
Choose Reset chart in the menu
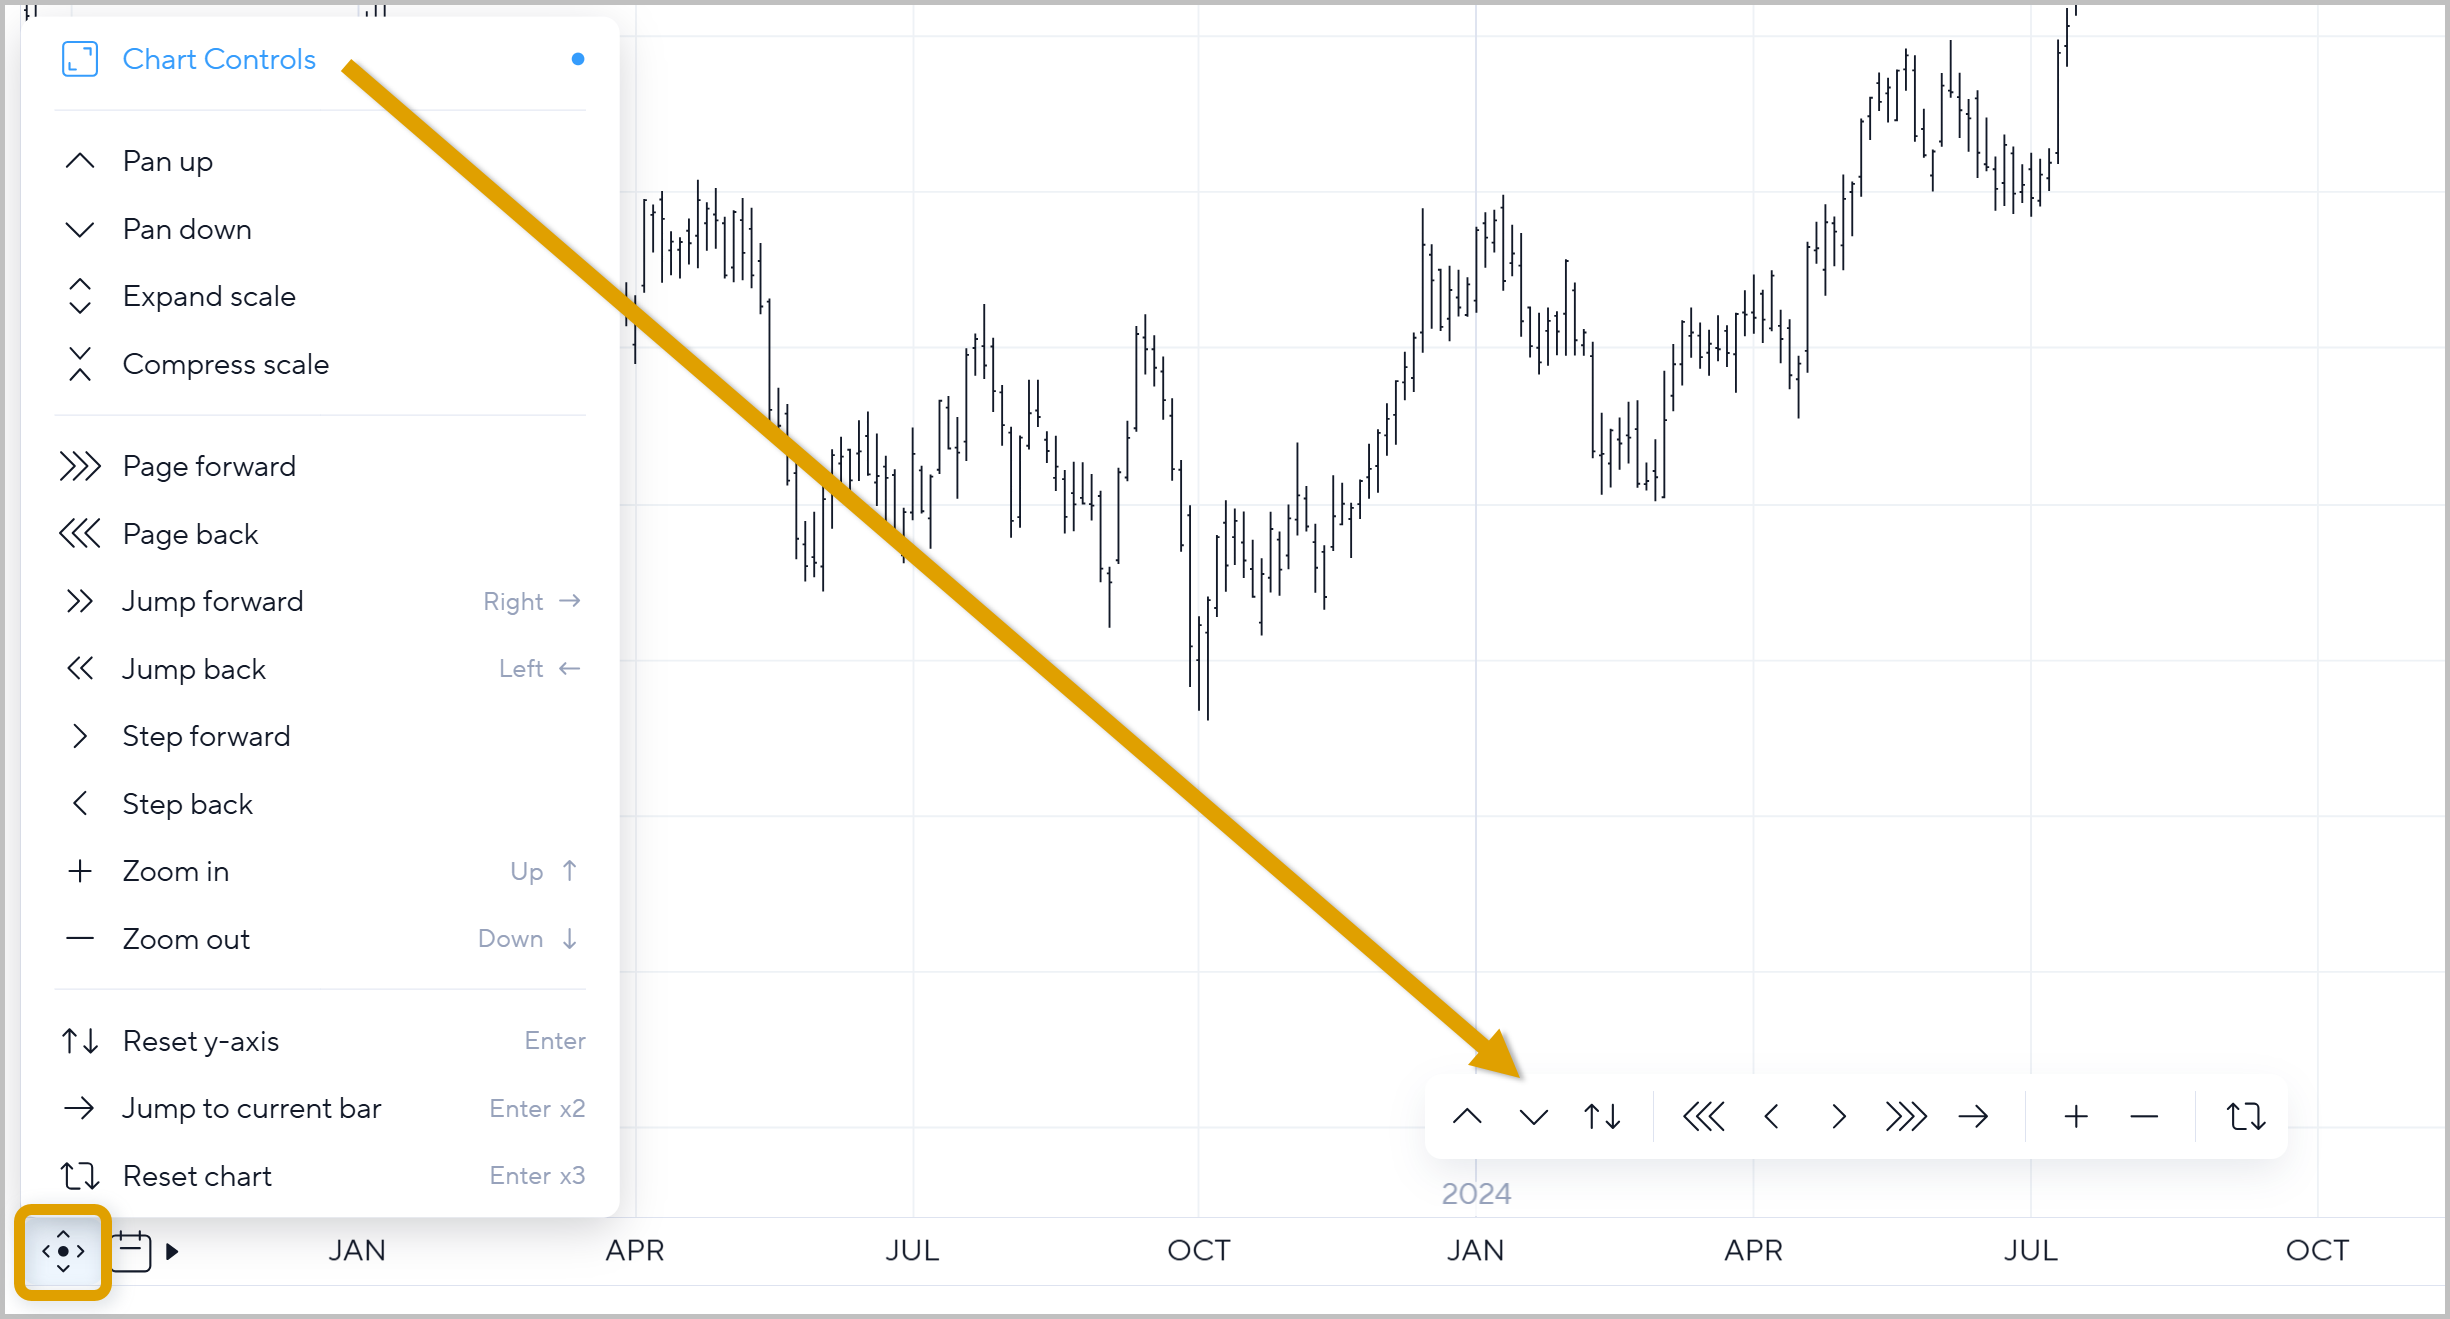tap(197, 1176)
